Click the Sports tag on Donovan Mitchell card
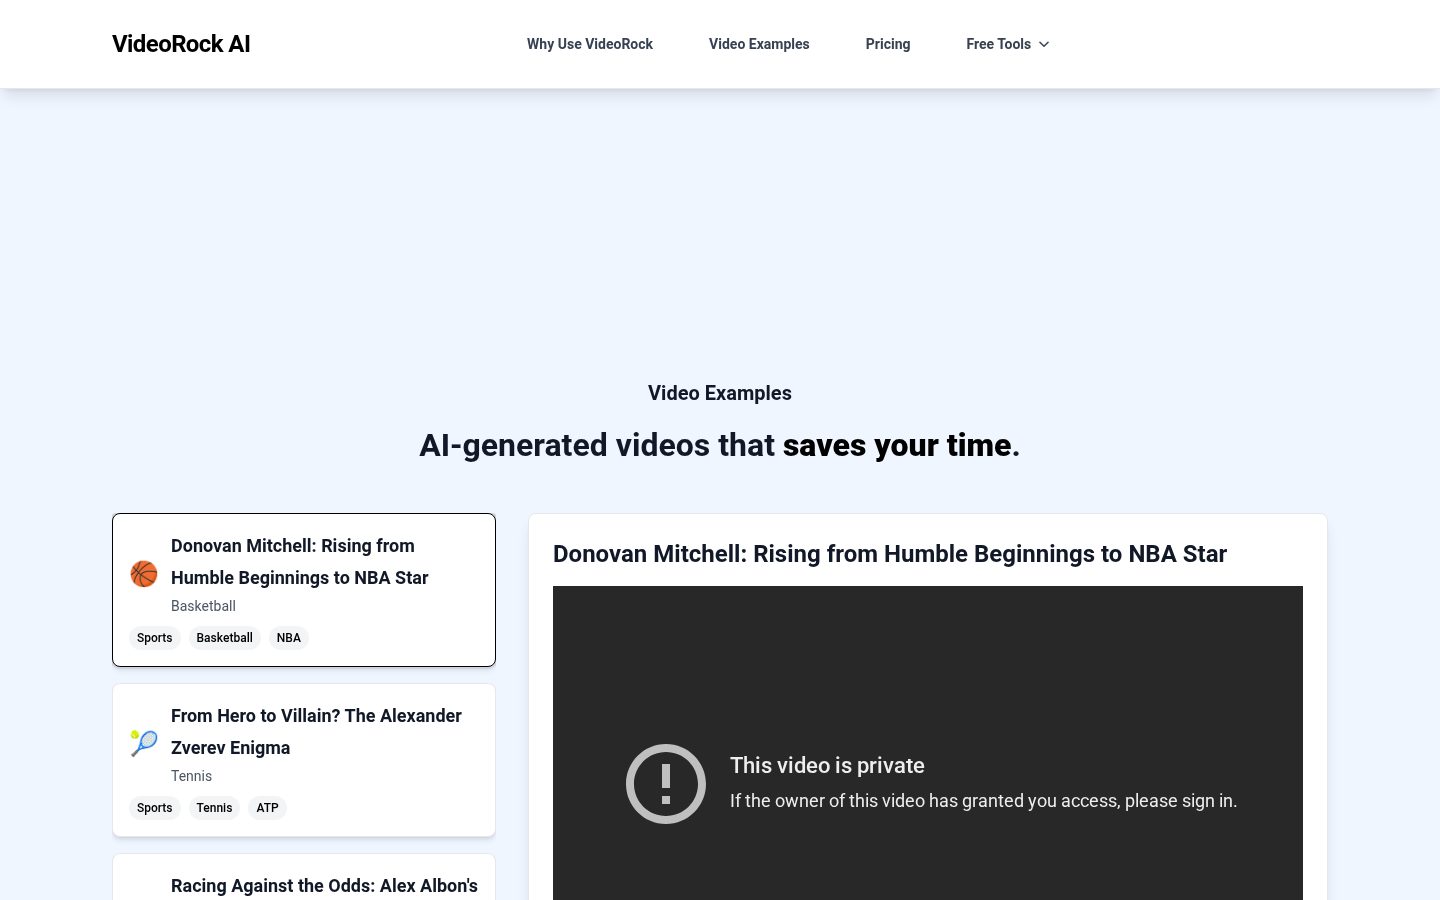 click(155, 638)
